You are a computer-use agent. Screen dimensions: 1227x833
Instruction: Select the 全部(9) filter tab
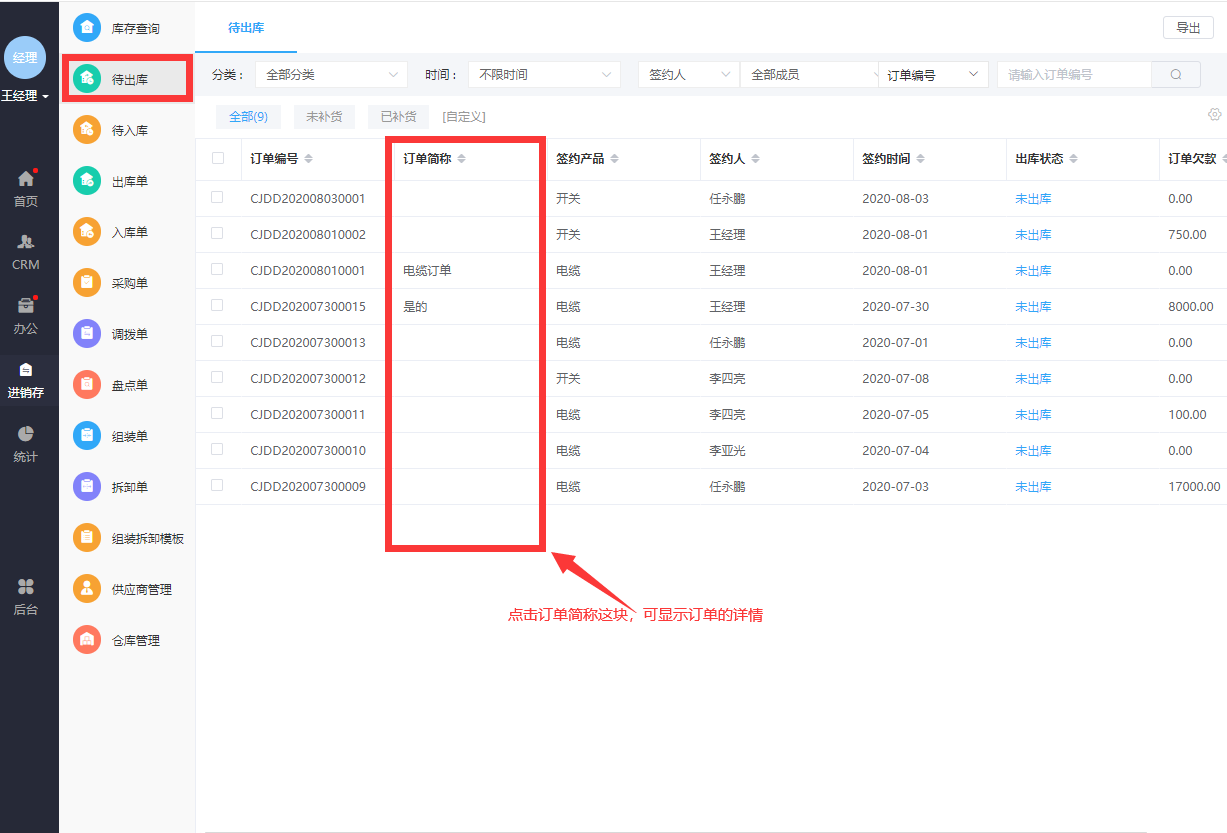248,117
